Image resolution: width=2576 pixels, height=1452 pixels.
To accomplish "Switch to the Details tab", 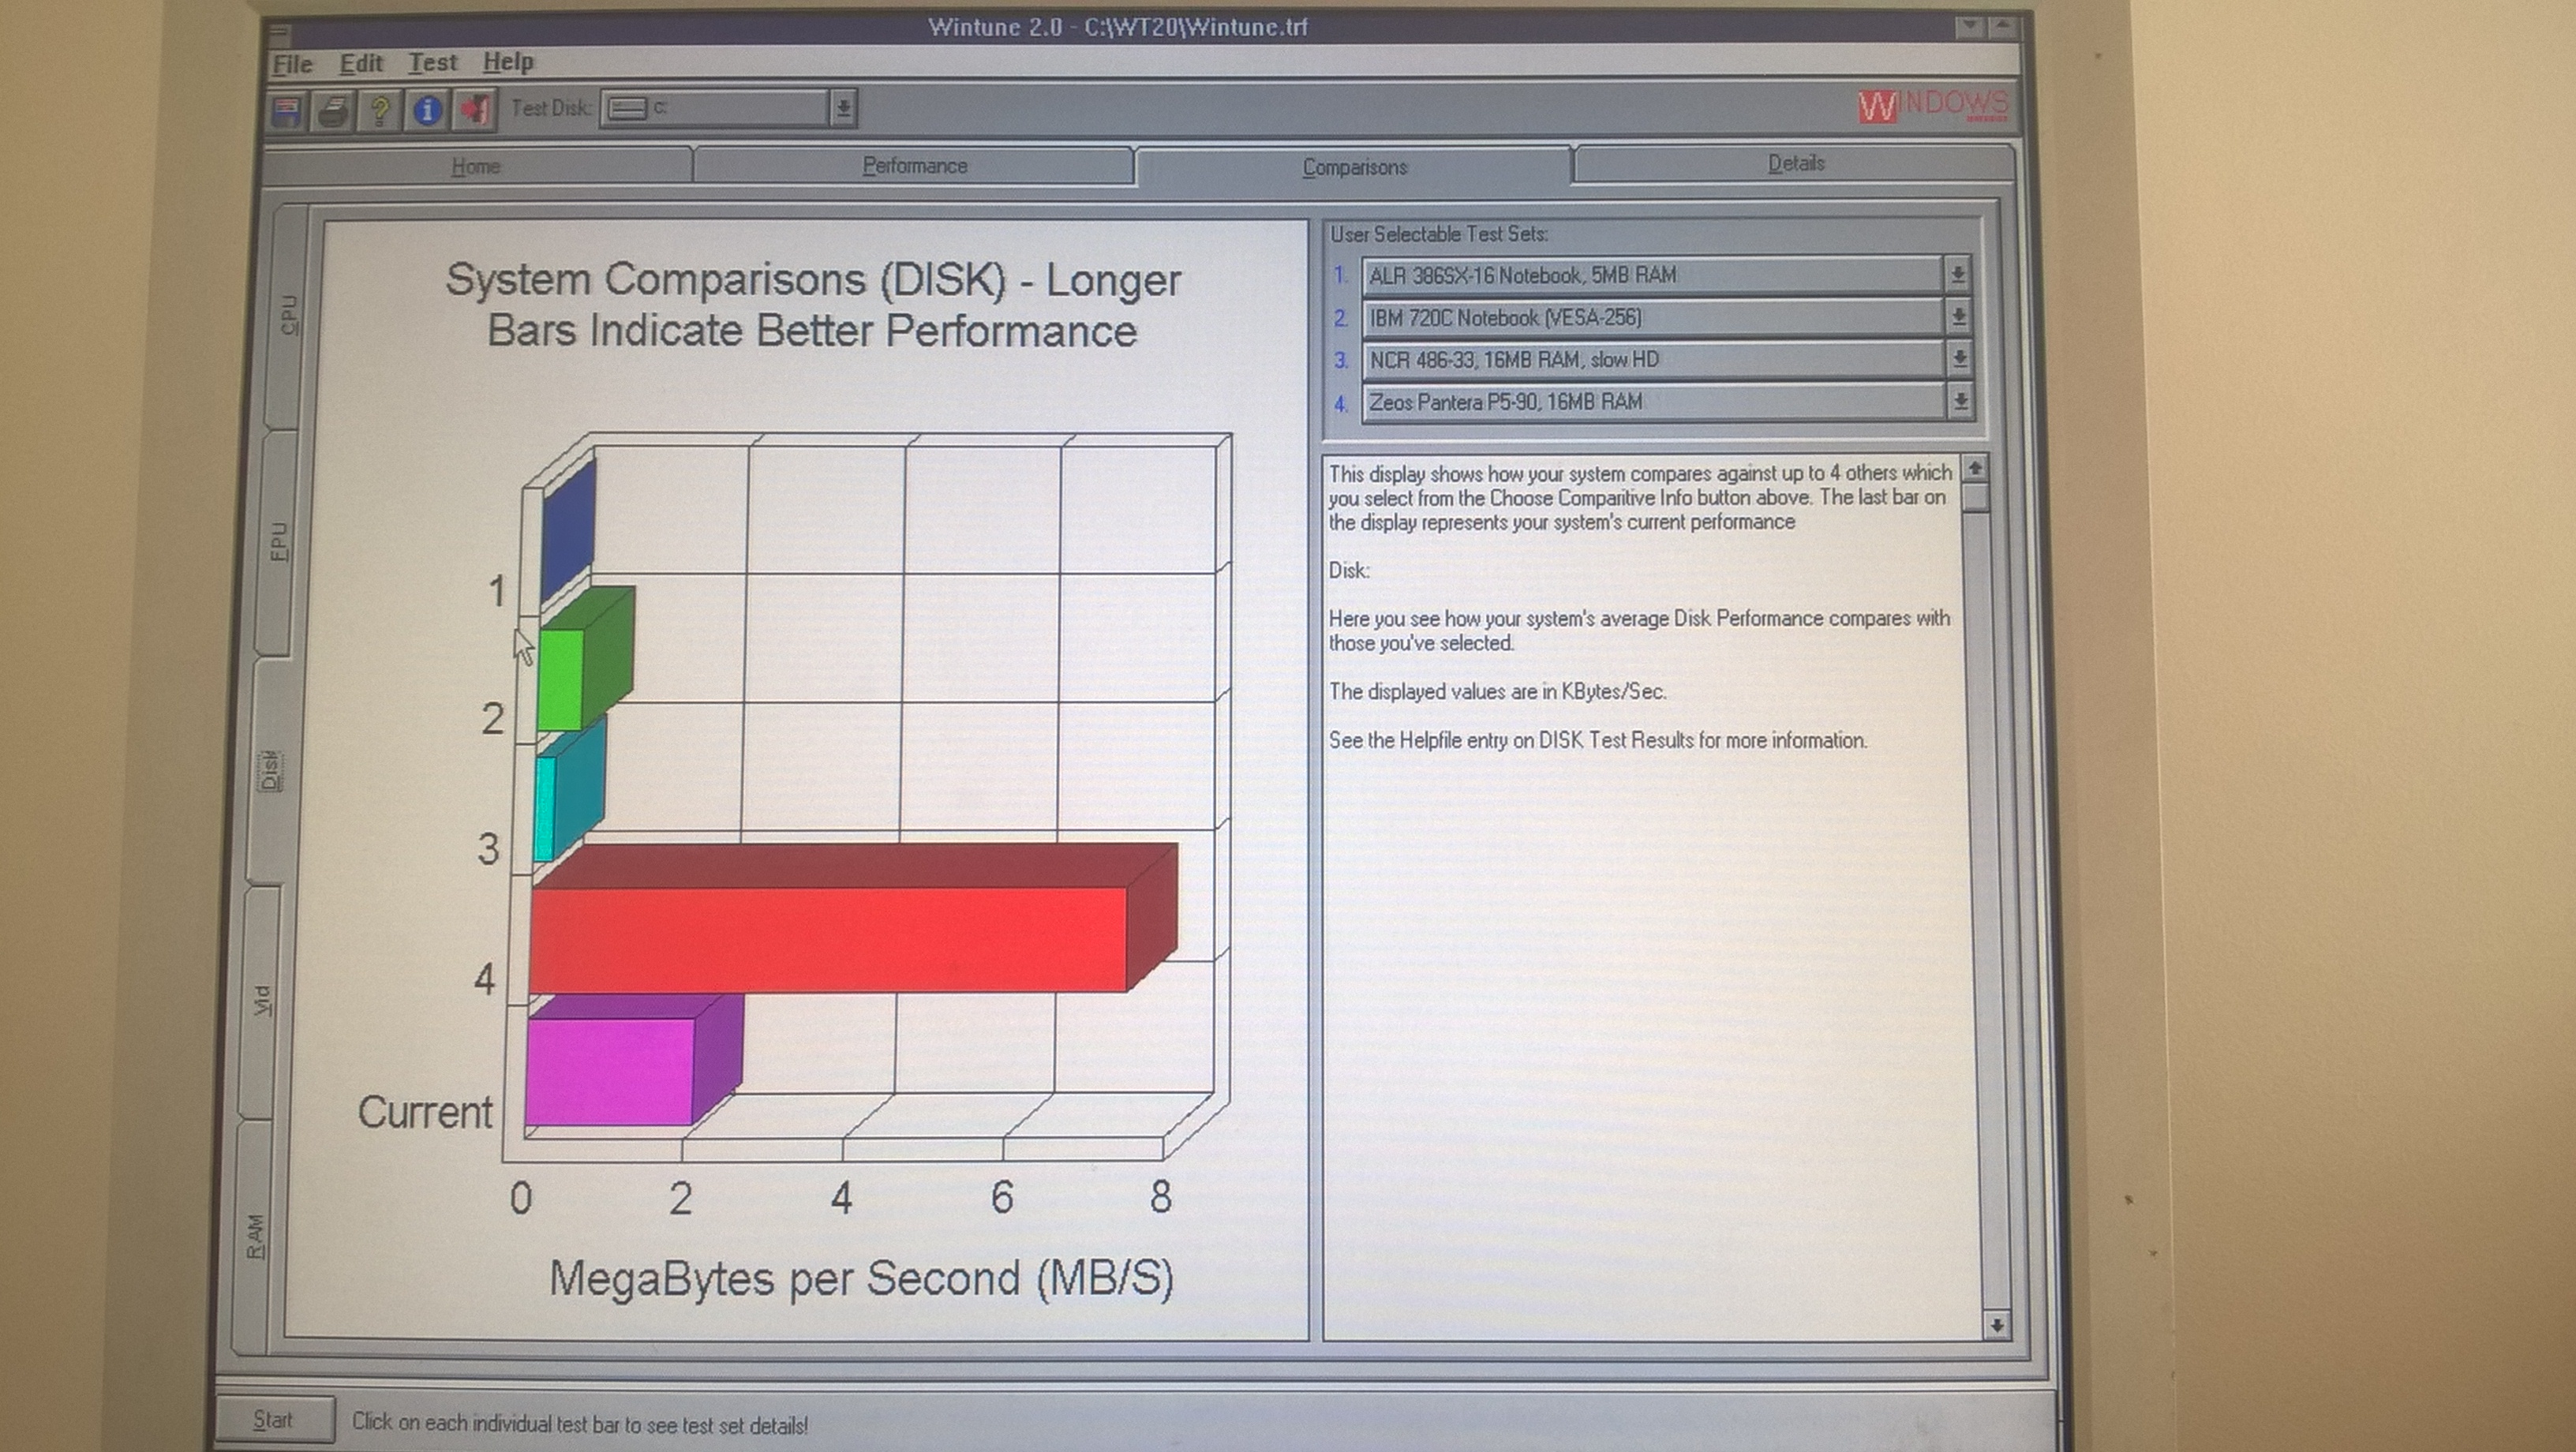I will 1795,163.
